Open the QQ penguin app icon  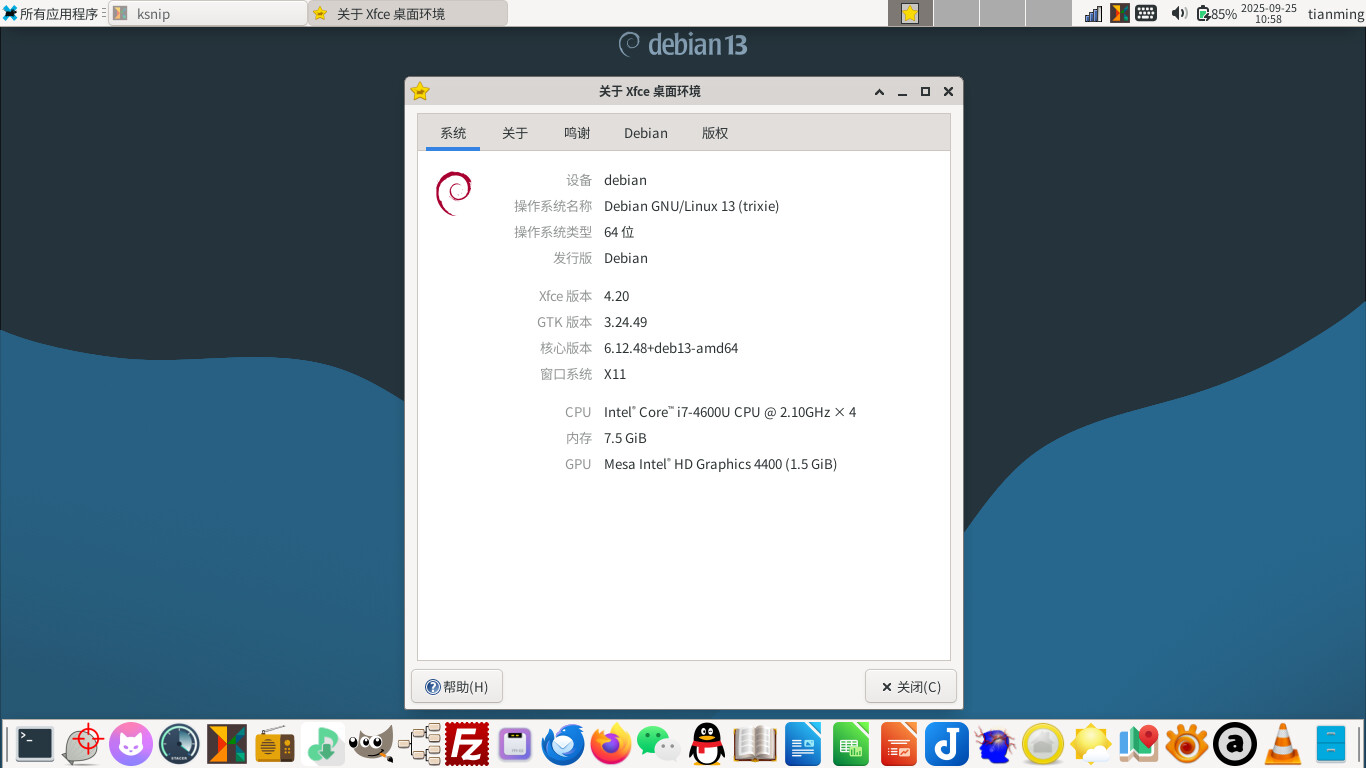(707, 744)
